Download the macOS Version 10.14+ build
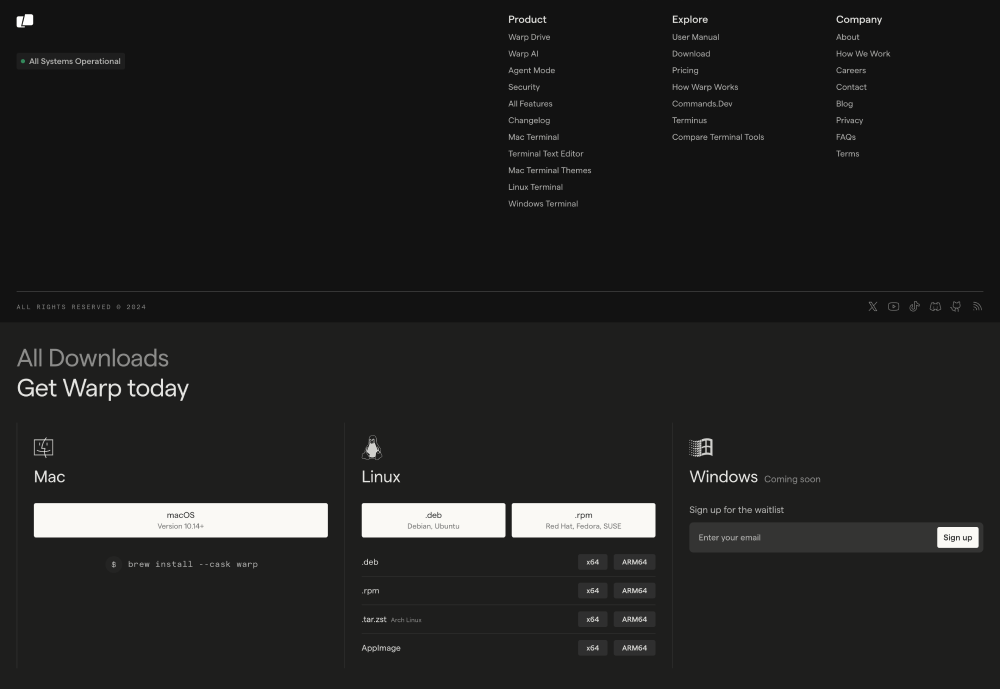The height and width of the screenshot is (689, 1000). pos(180,520)
